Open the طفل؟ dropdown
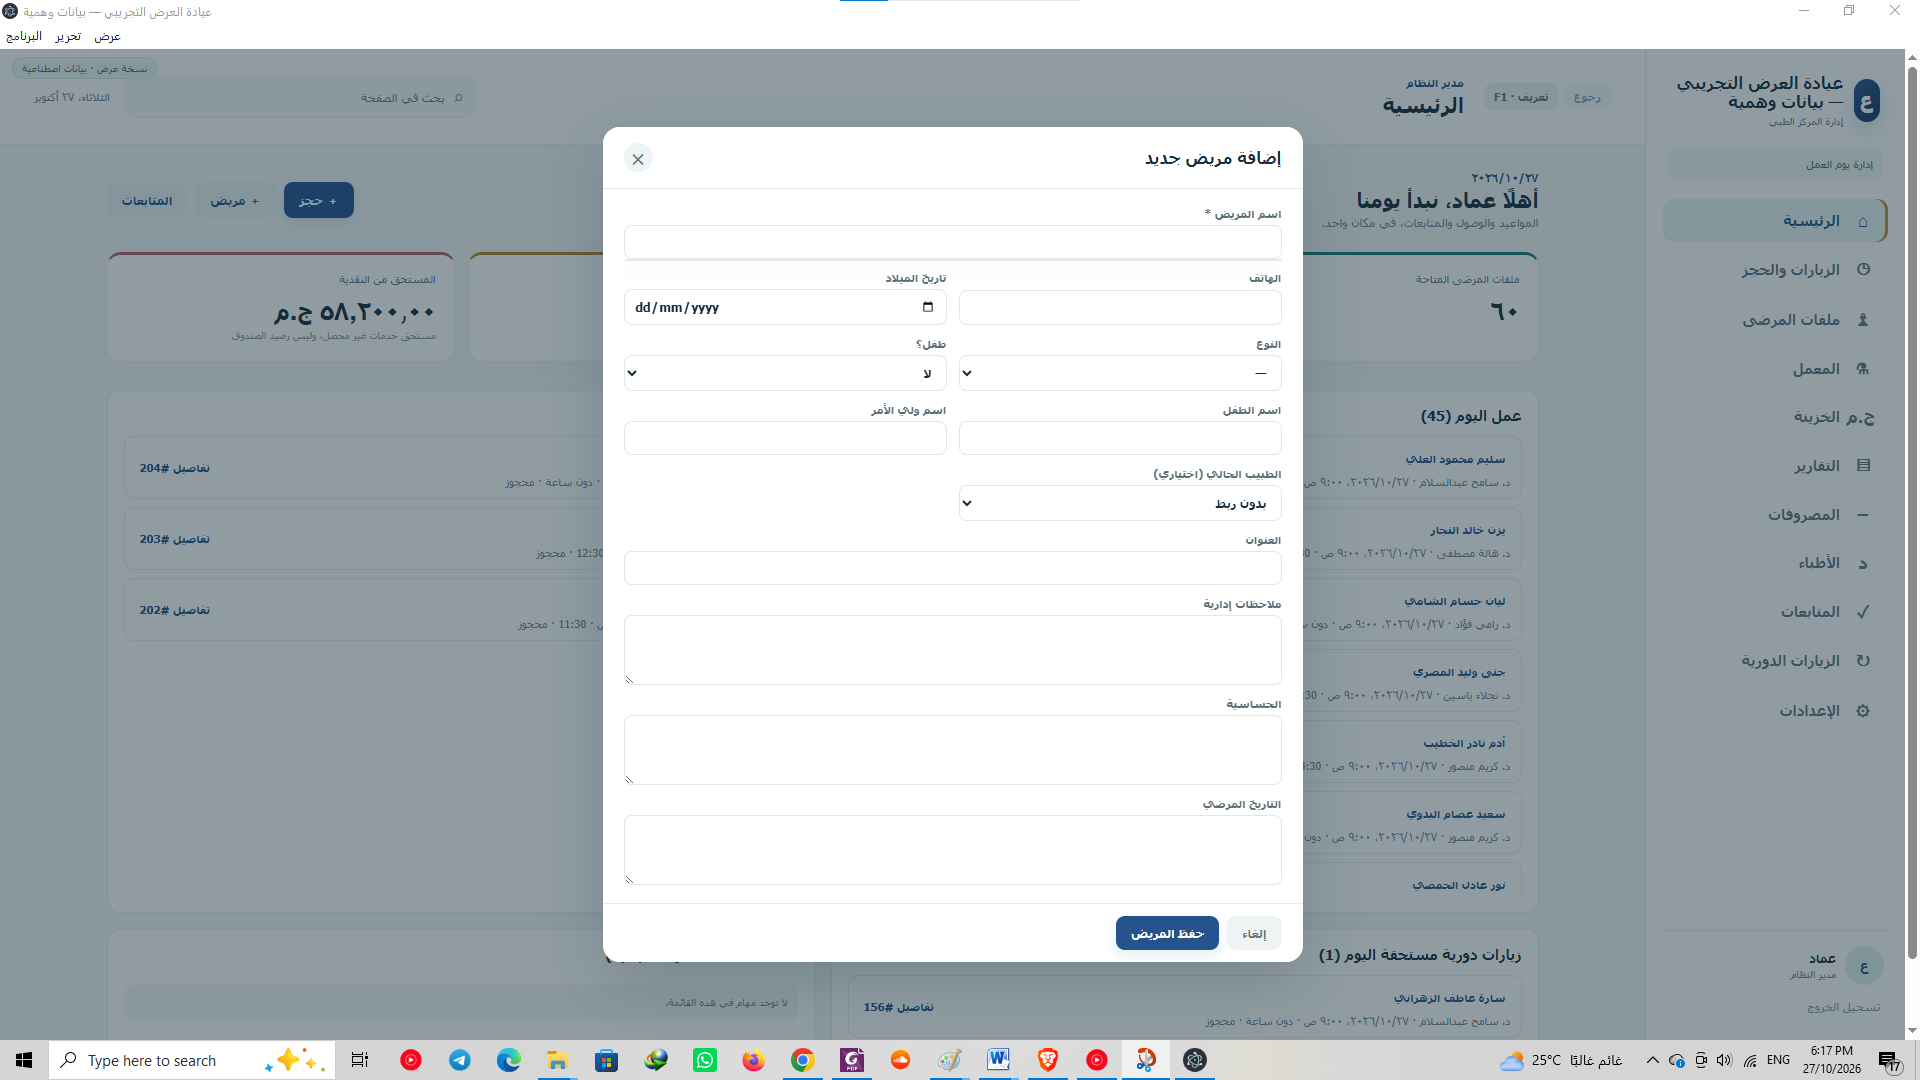 pyautogui.click(x=785, y=373)
